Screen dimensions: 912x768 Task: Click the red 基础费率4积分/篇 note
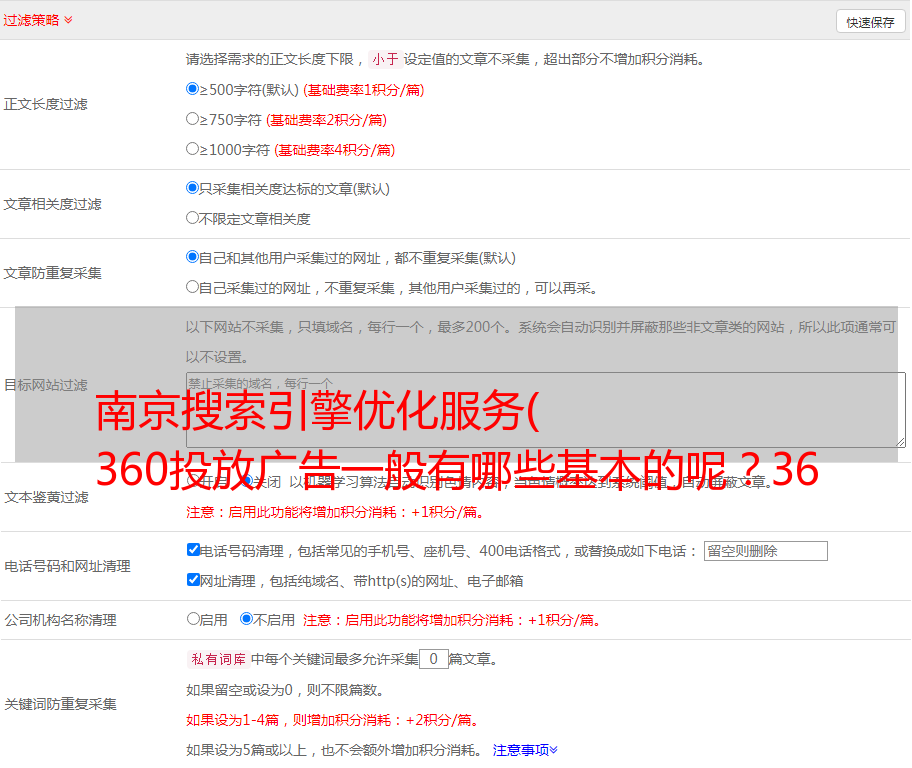[334, 150]
